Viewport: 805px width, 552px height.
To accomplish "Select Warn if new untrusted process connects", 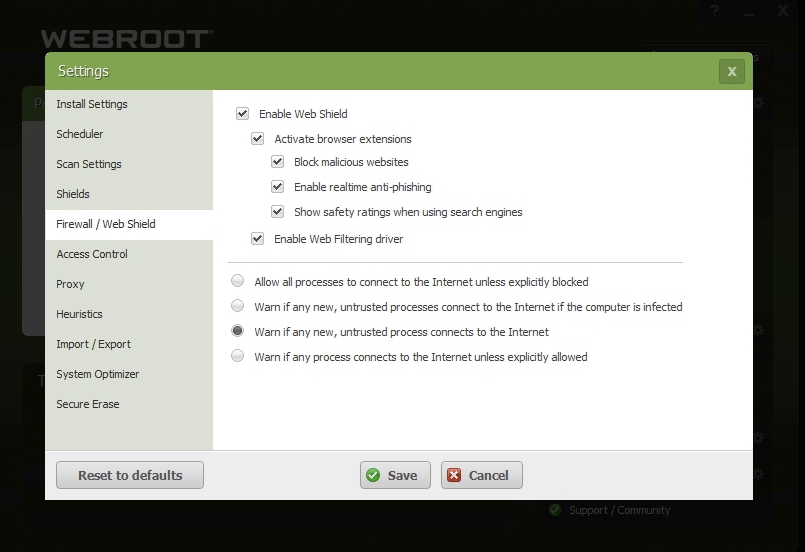I will (237, 331).
